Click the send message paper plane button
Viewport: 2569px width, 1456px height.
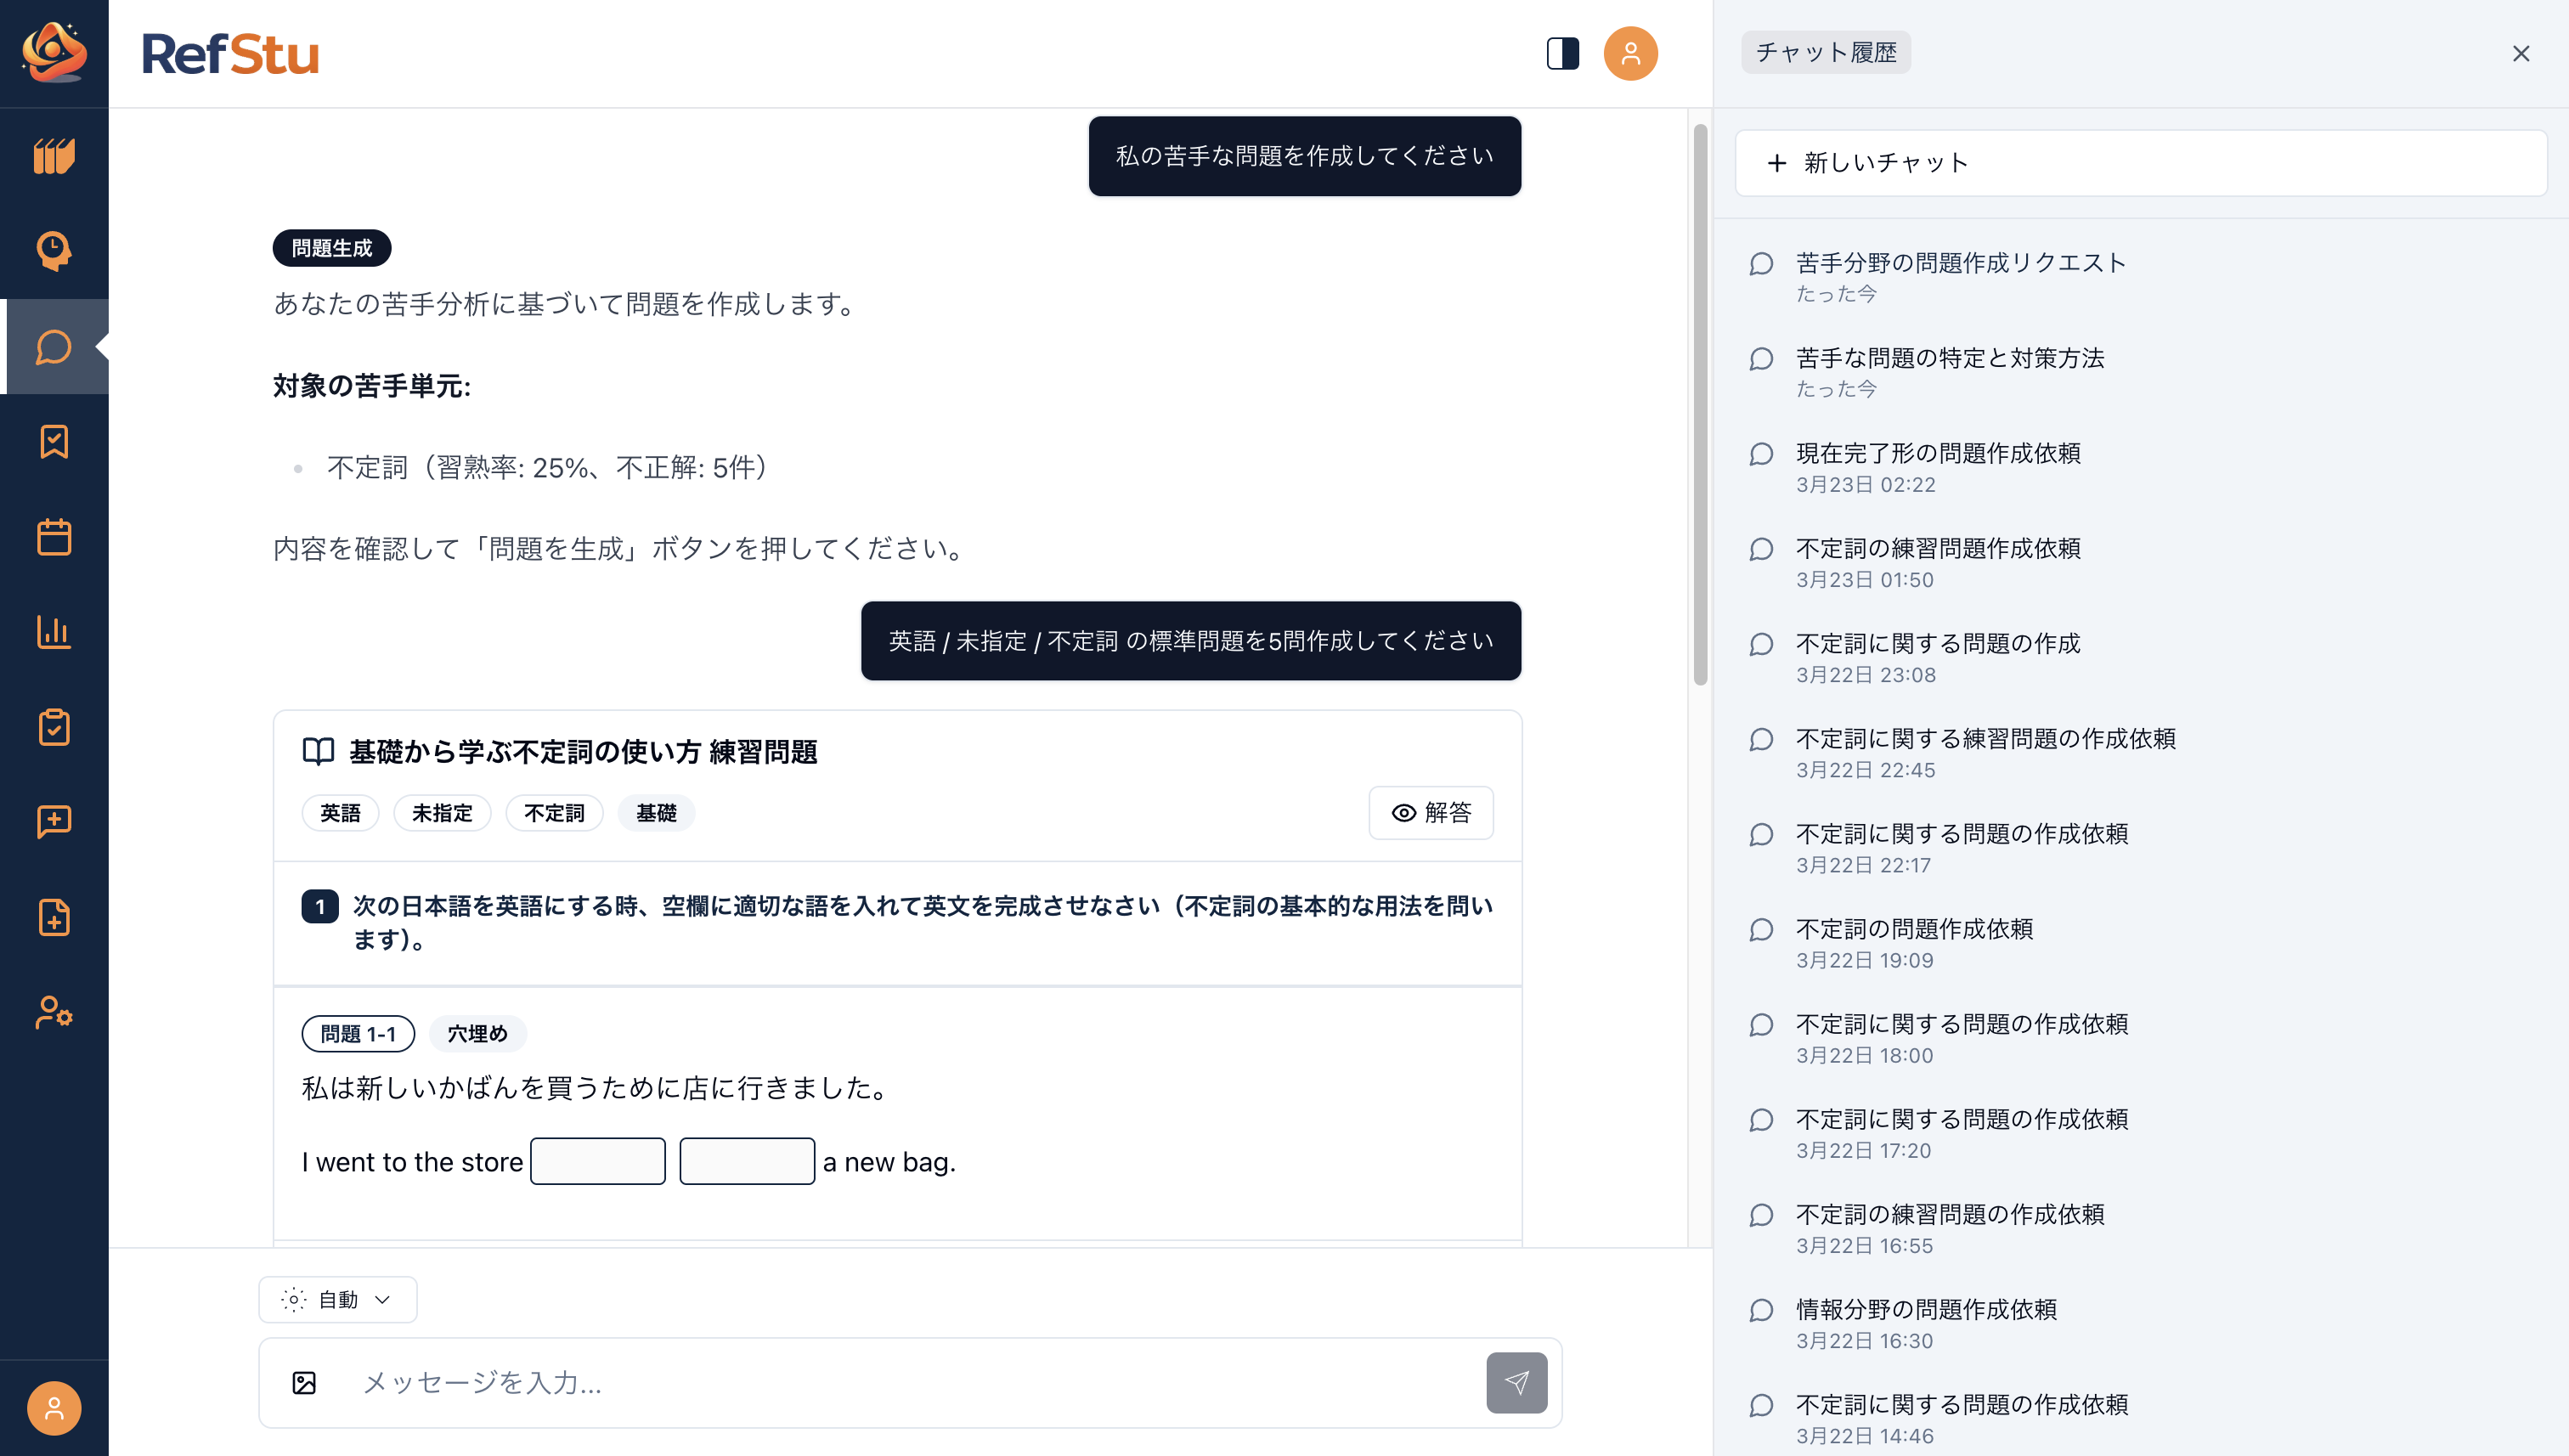coord(1516,1383)
